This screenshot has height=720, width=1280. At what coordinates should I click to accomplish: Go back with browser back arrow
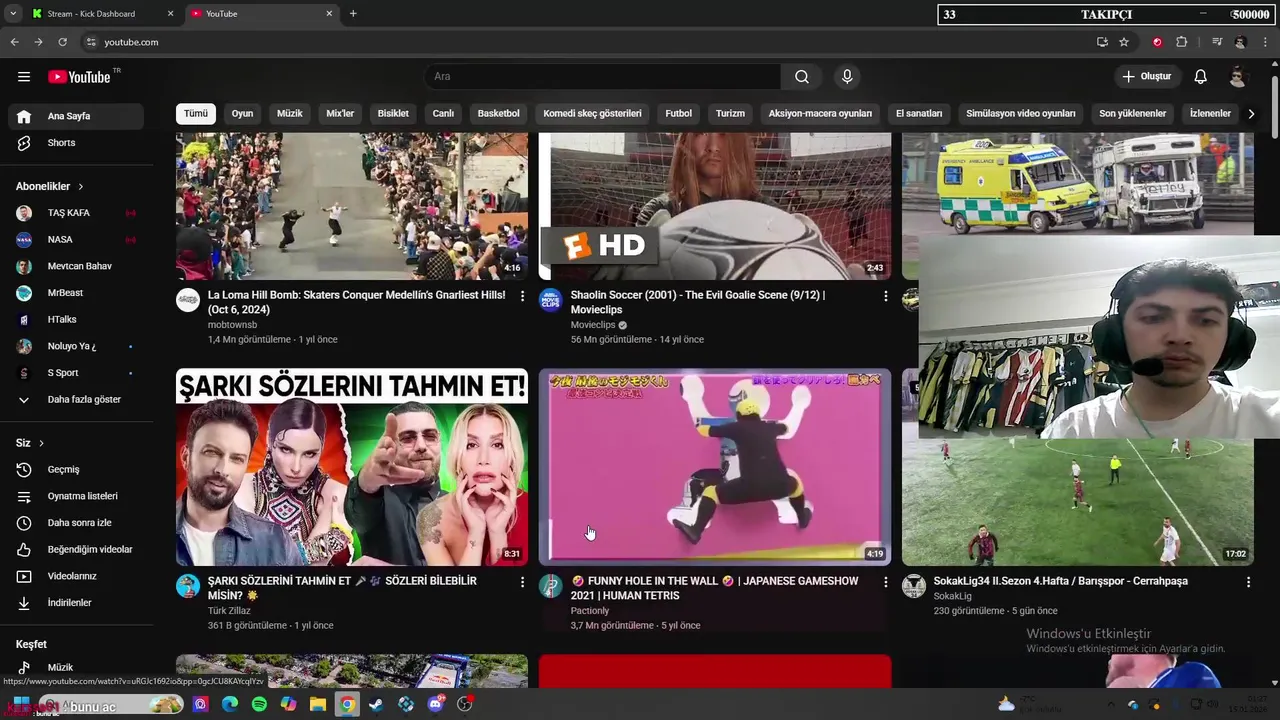point(14,42)
